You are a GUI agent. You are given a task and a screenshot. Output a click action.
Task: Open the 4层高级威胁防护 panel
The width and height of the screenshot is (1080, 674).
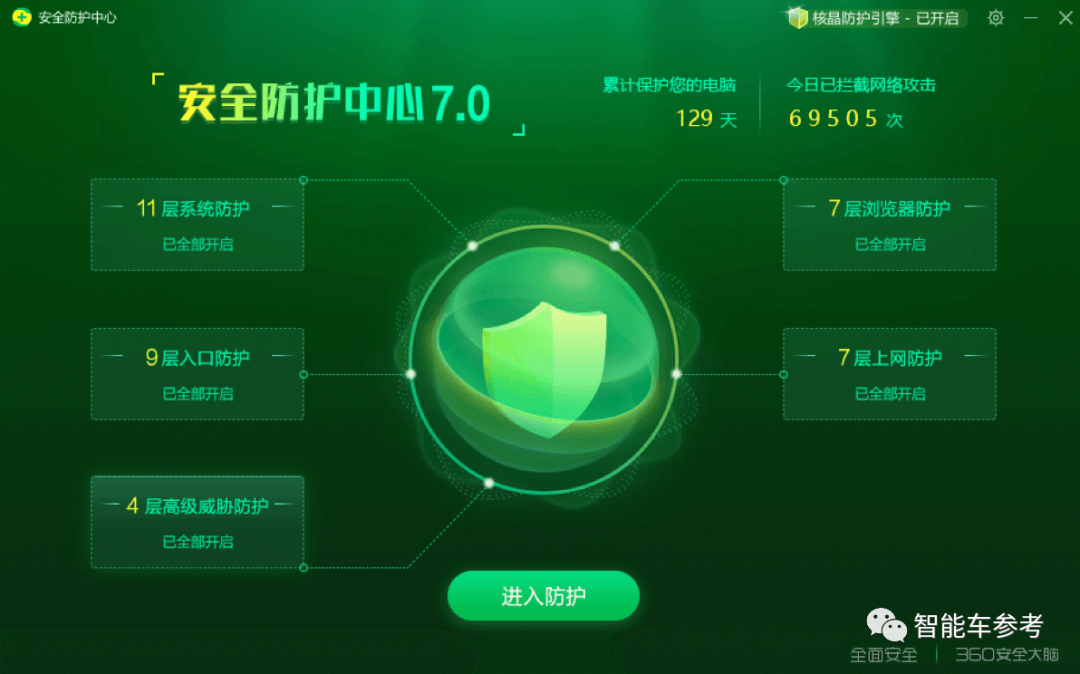[x=197, y=522]
